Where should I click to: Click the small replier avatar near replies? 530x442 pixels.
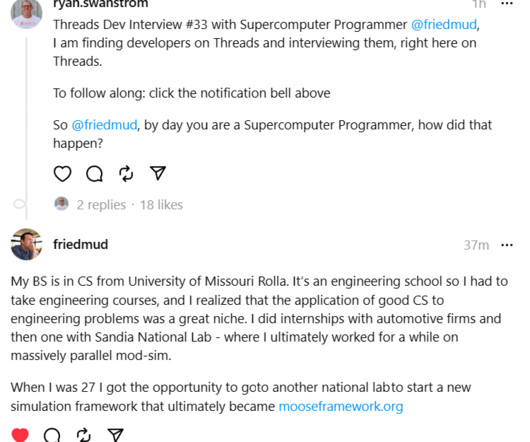62,204
